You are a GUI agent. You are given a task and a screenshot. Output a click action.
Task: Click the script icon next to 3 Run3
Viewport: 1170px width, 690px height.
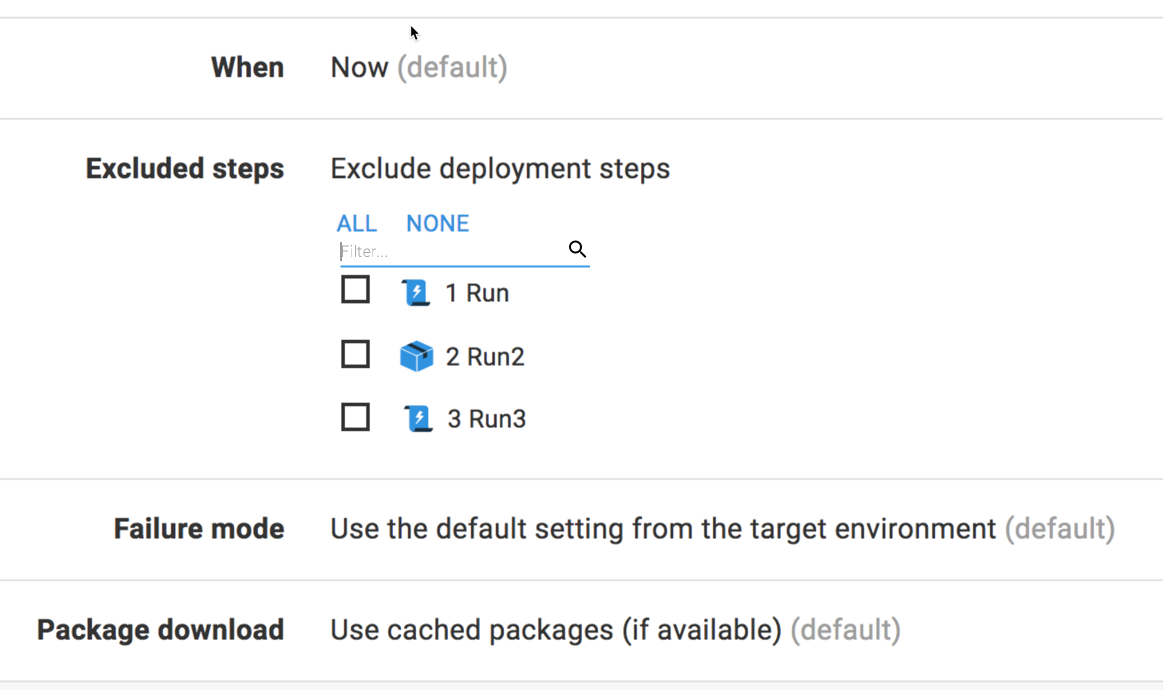418,418
